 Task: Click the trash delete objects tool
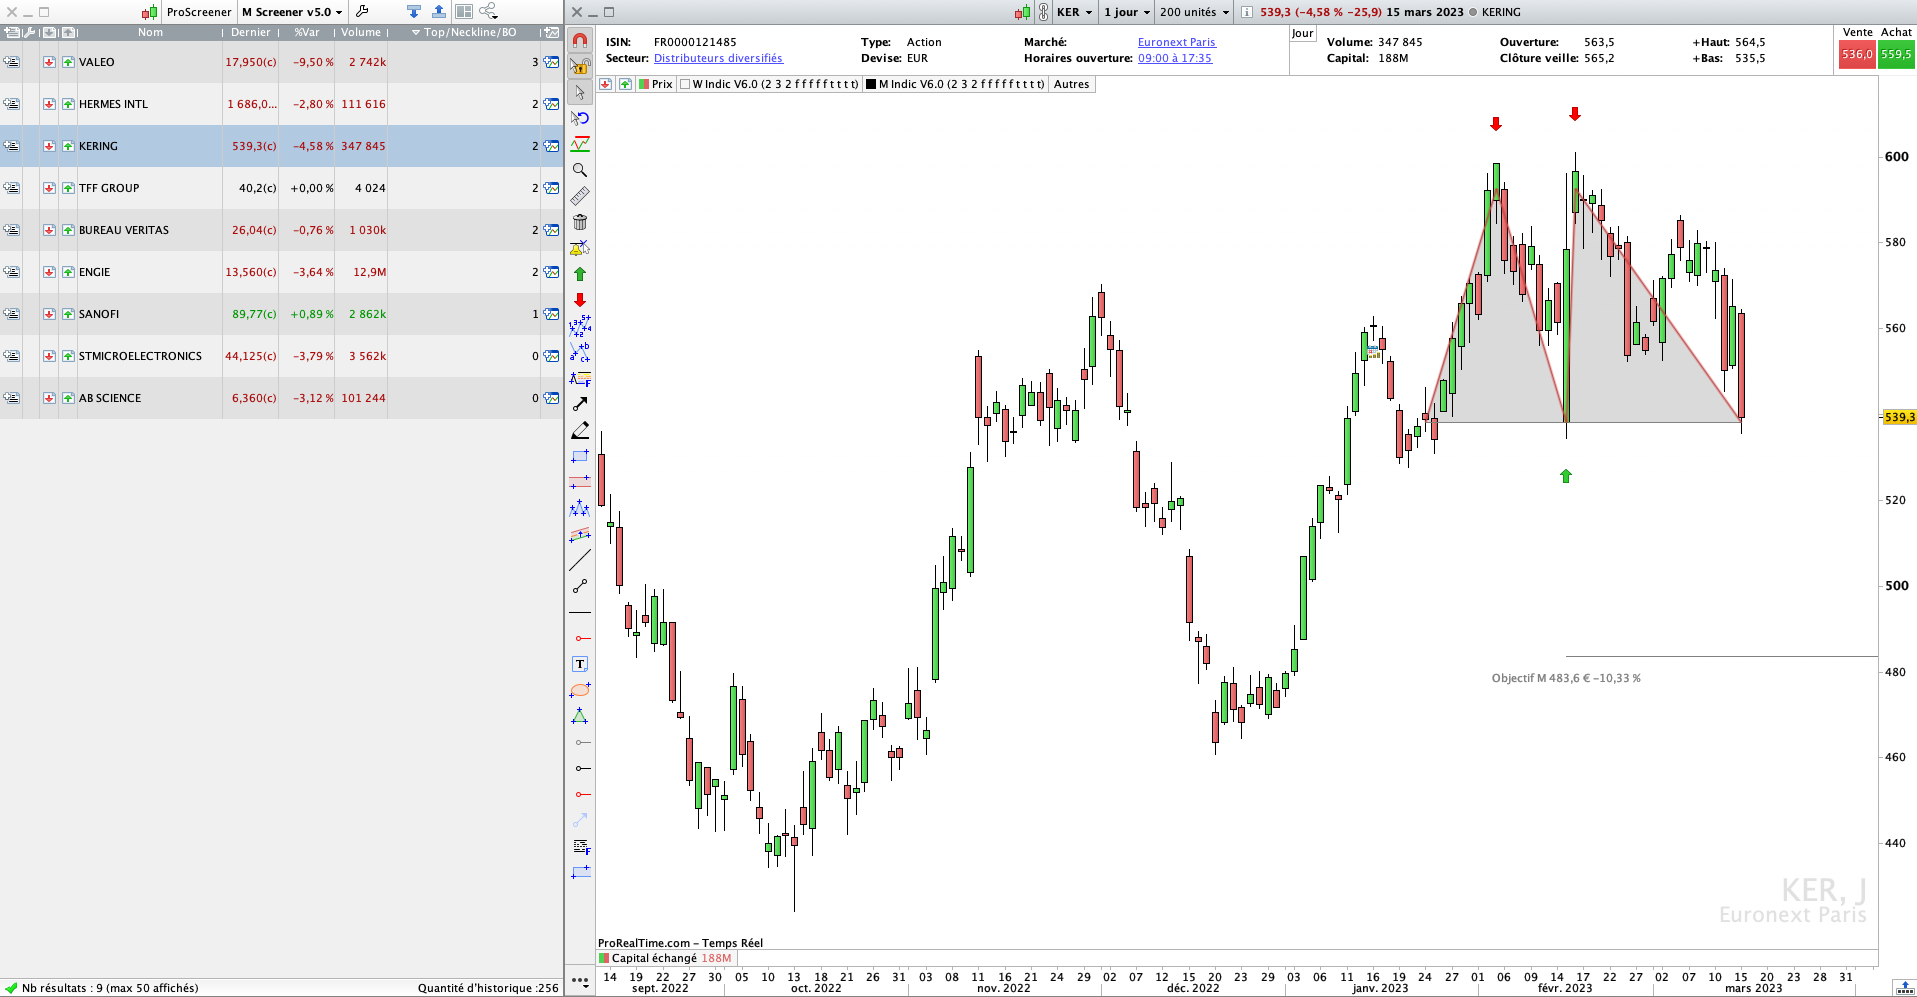580,222
